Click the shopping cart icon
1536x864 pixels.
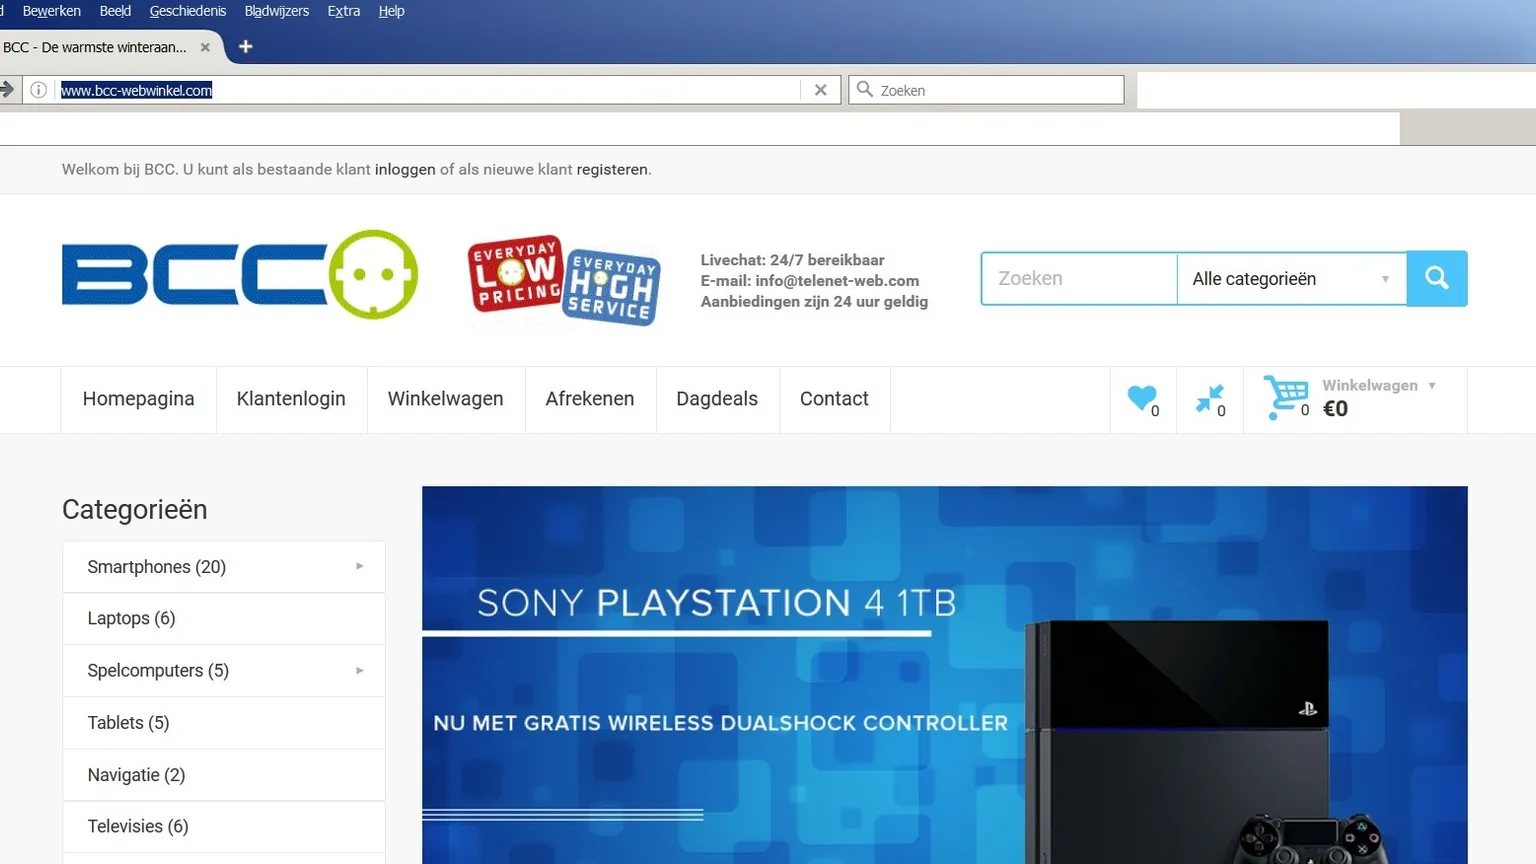pyautogui.click(x=1285, y=397)
